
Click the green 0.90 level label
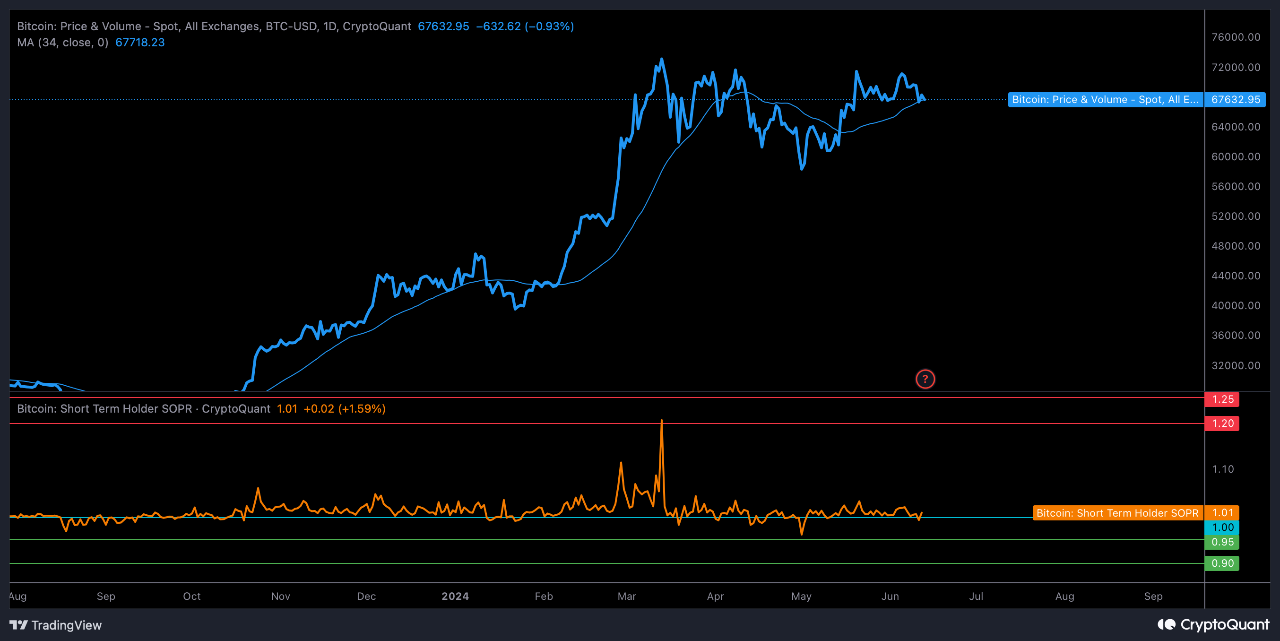tap(1222, 563)
